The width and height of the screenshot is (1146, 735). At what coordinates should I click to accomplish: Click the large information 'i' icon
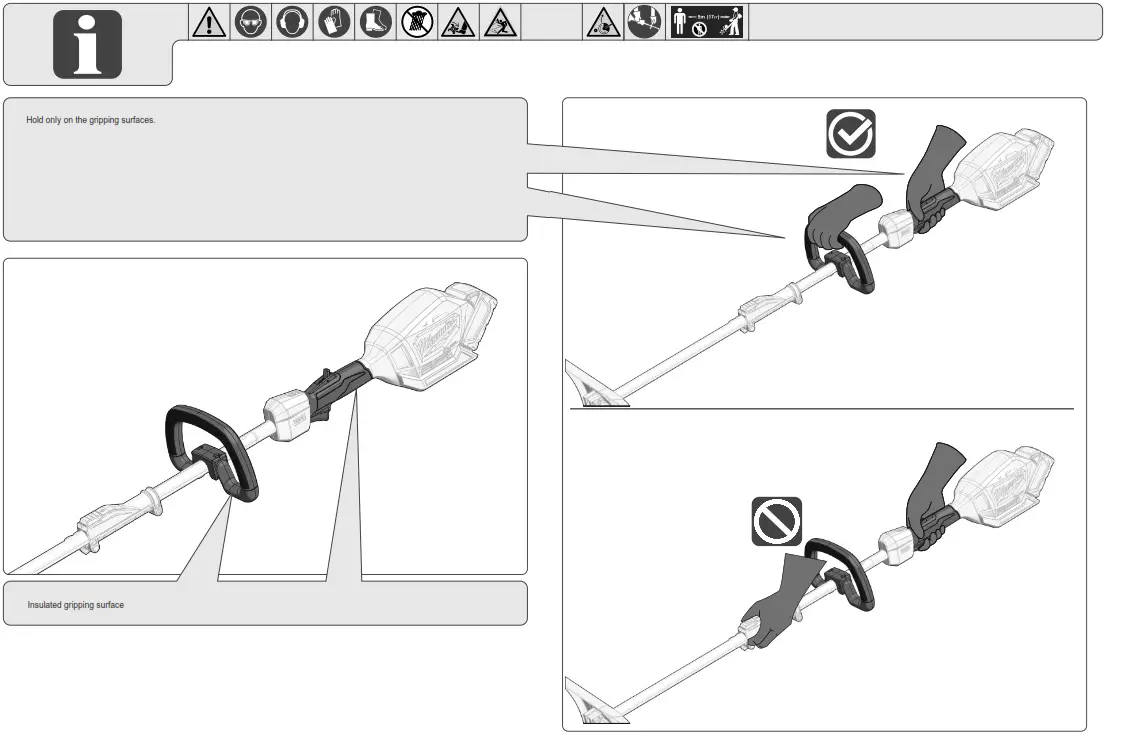[87, 45]
